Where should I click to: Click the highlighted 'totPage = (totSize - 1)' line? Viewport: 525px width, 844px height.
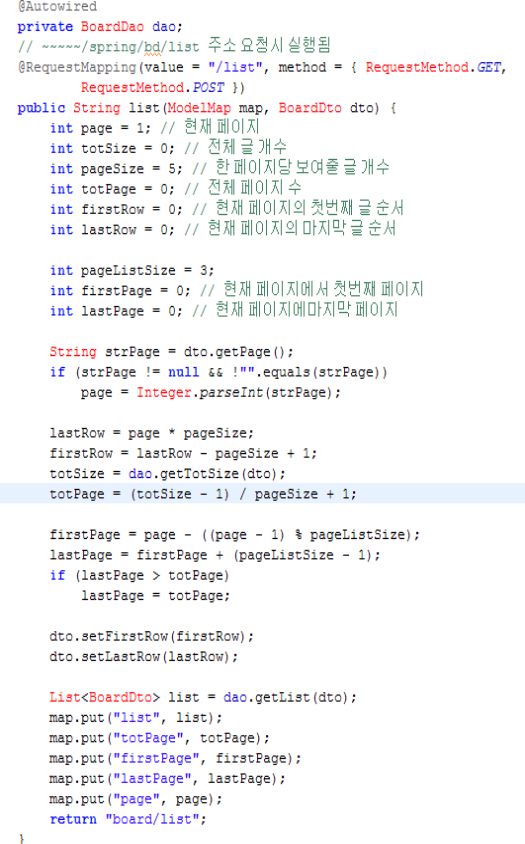click(203, 494)
